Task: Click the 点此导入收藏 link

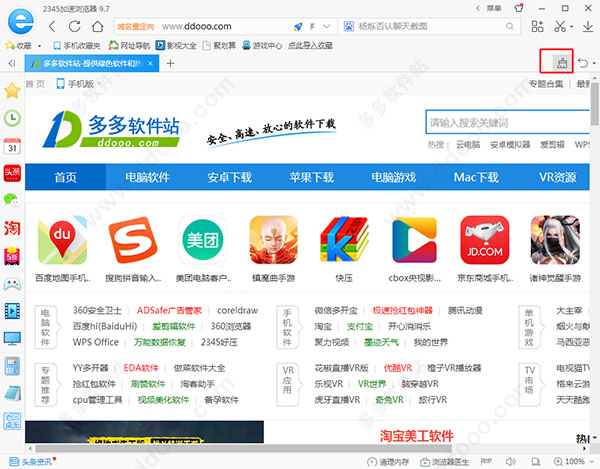Action: (x=310, y=46)
